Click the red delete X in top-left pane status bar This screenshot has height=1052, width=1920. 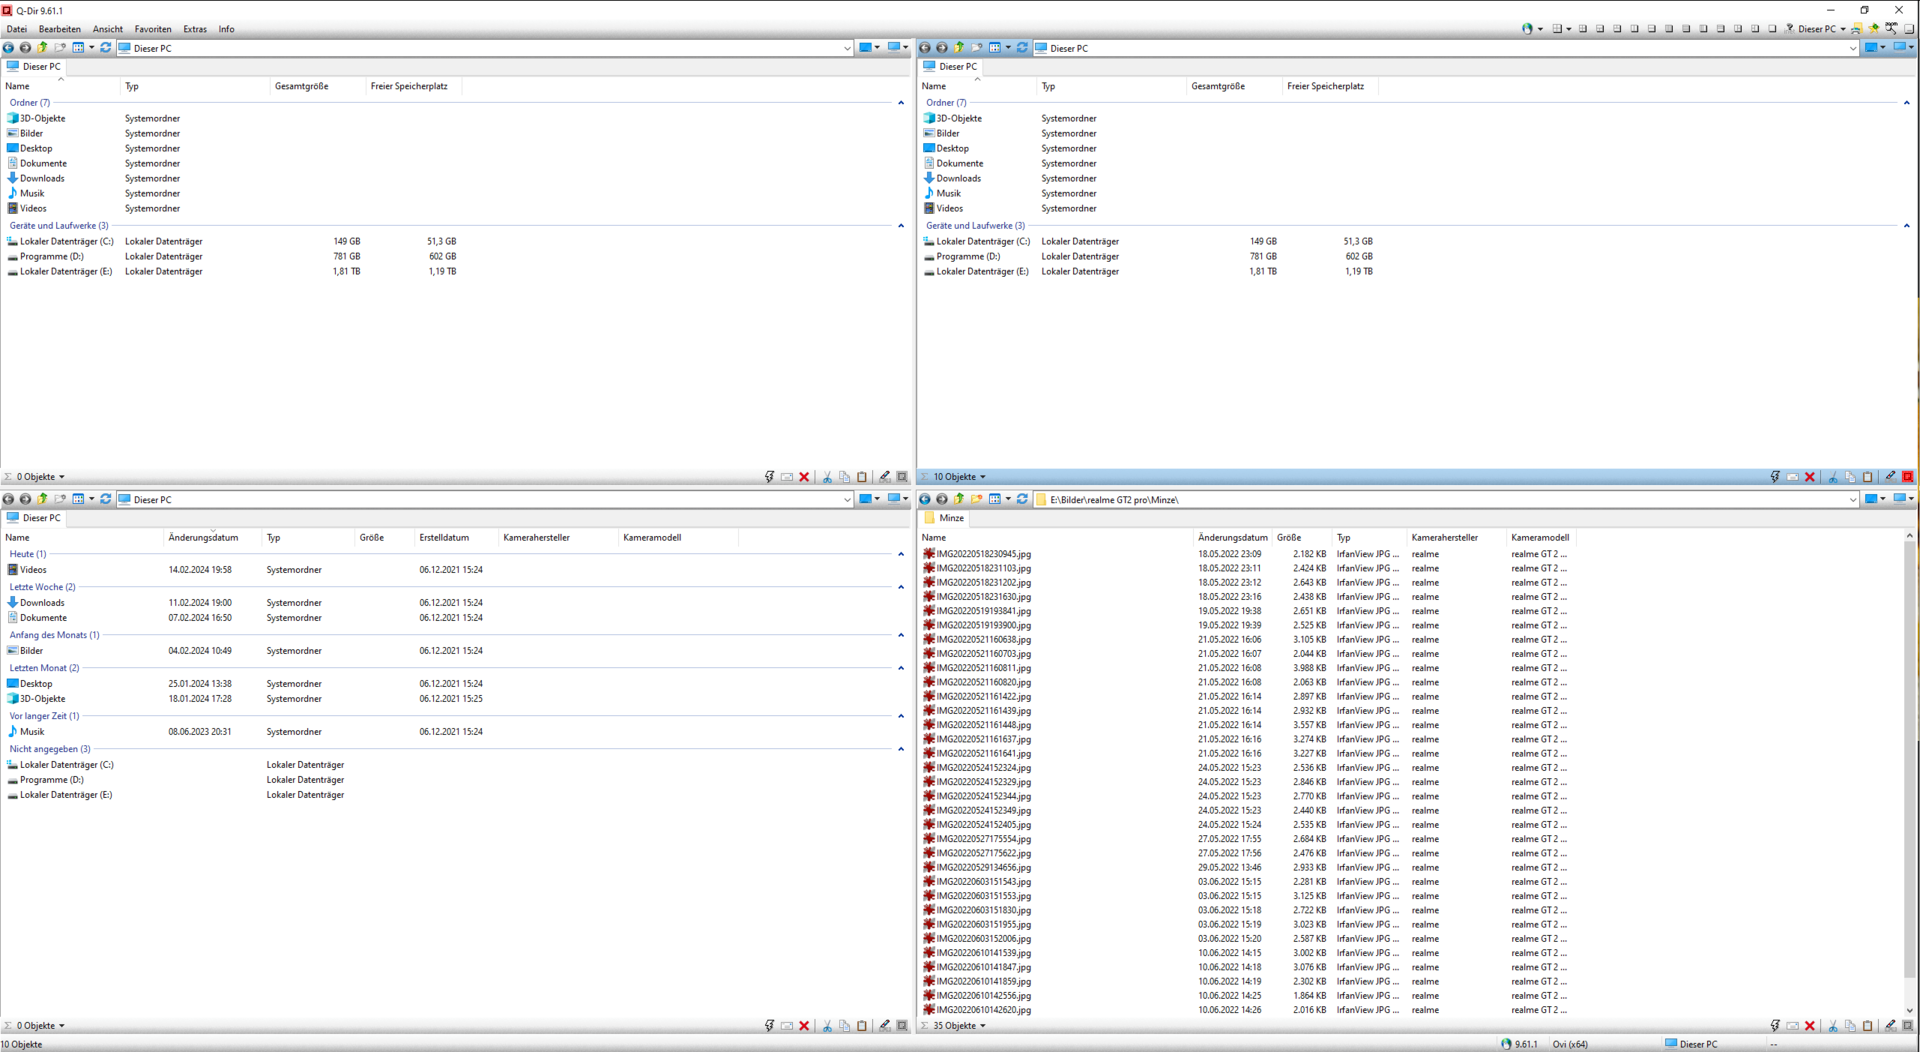804,477
